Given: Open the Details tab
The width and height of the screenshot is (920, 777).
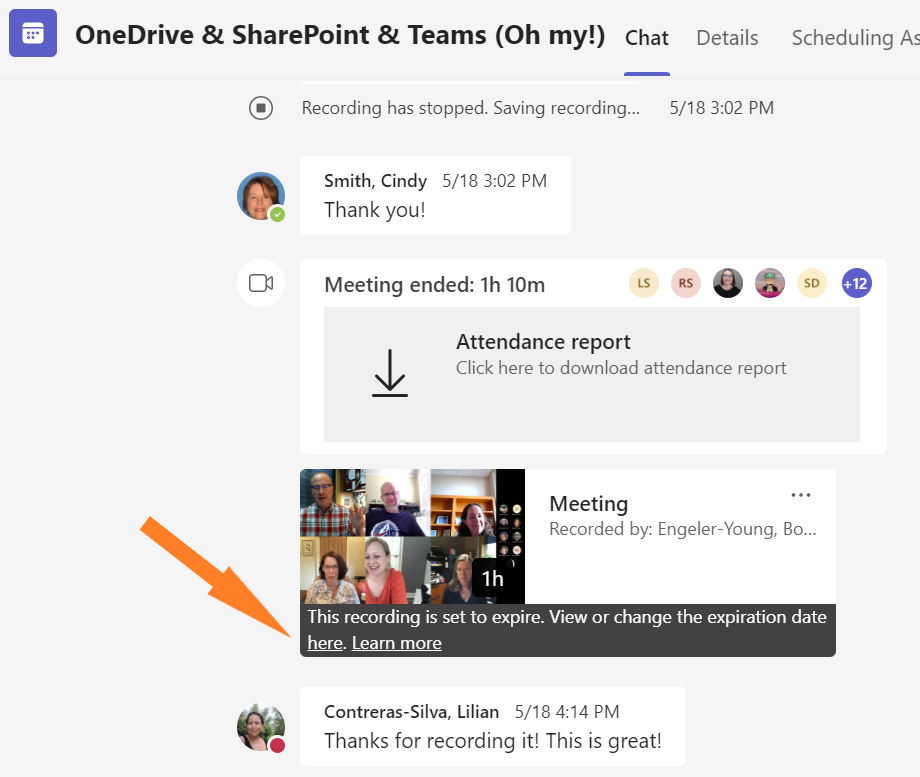Looking at the screenshot, I should [727, 38].
